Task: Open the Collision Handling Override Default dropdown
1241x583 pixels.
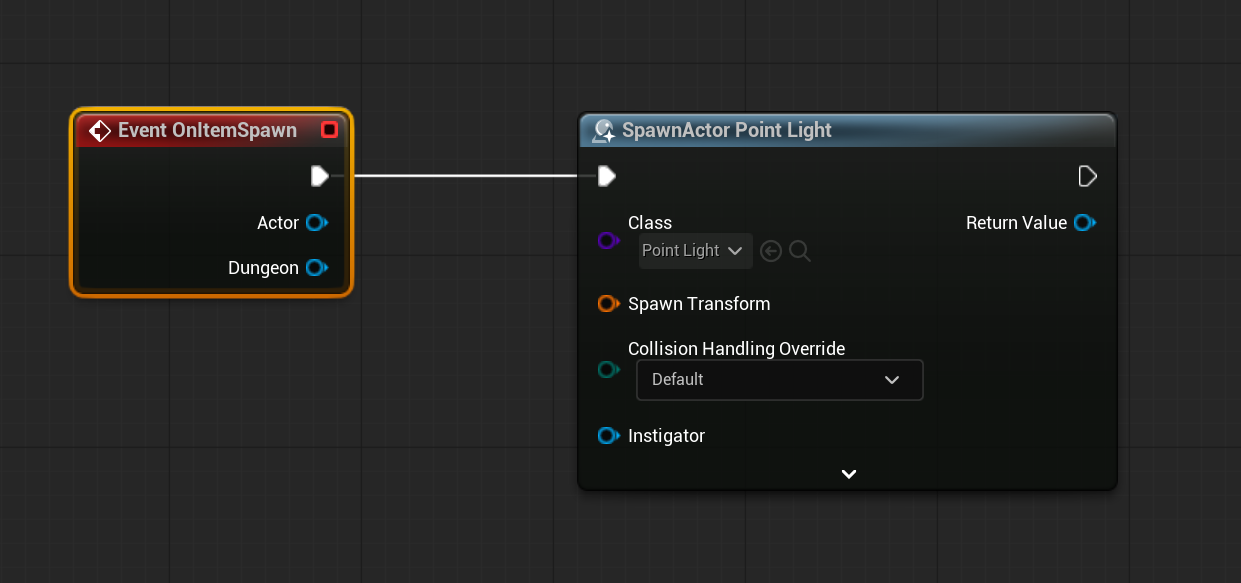Action: coord(779,380)
